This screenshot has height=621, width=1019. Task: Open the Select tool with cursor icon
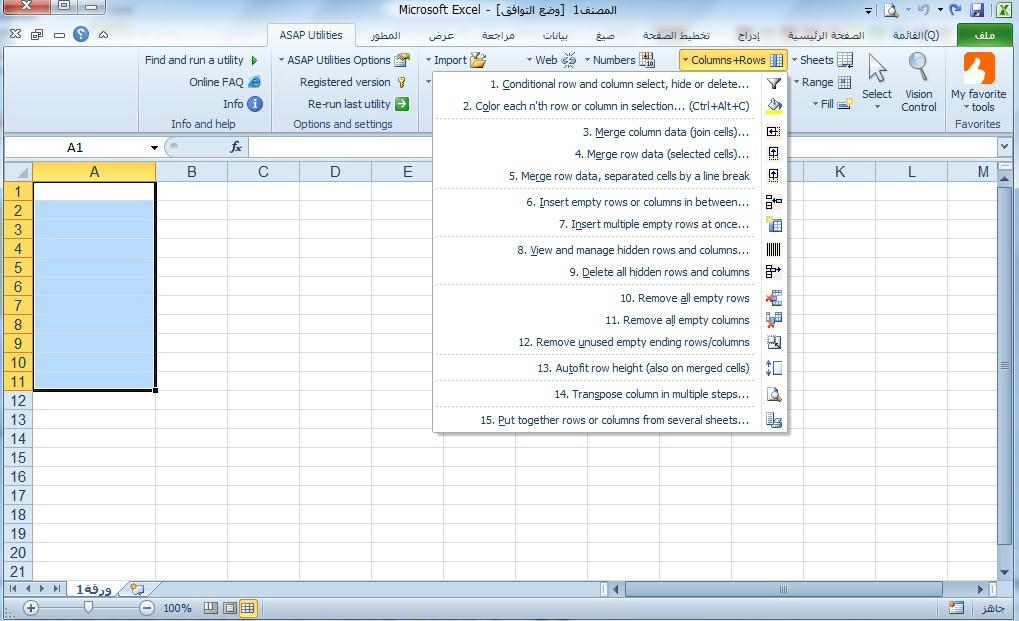[x=877, y=82]
